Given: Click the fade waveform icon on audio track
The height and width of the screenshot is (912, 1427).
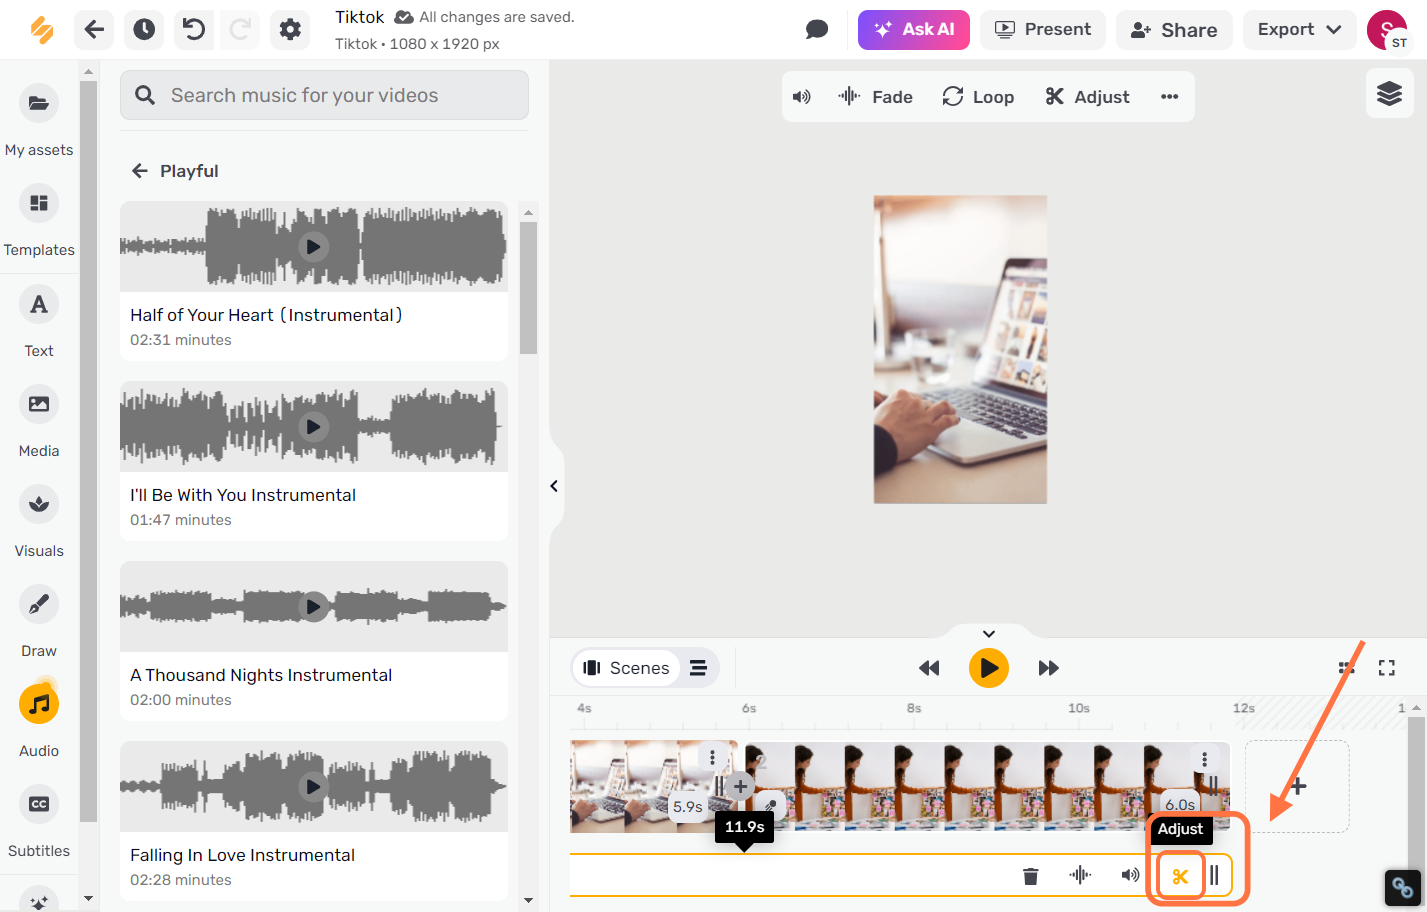Looking at the screenshot, I should point(1080,876).
